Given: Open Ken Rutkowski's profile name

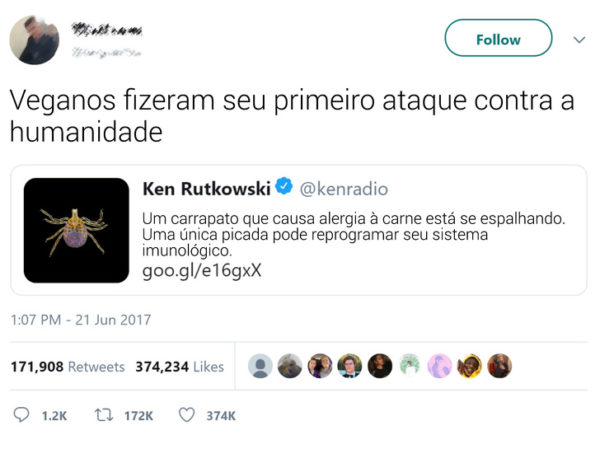Looking at the screenshot, I should pos(207,189).
